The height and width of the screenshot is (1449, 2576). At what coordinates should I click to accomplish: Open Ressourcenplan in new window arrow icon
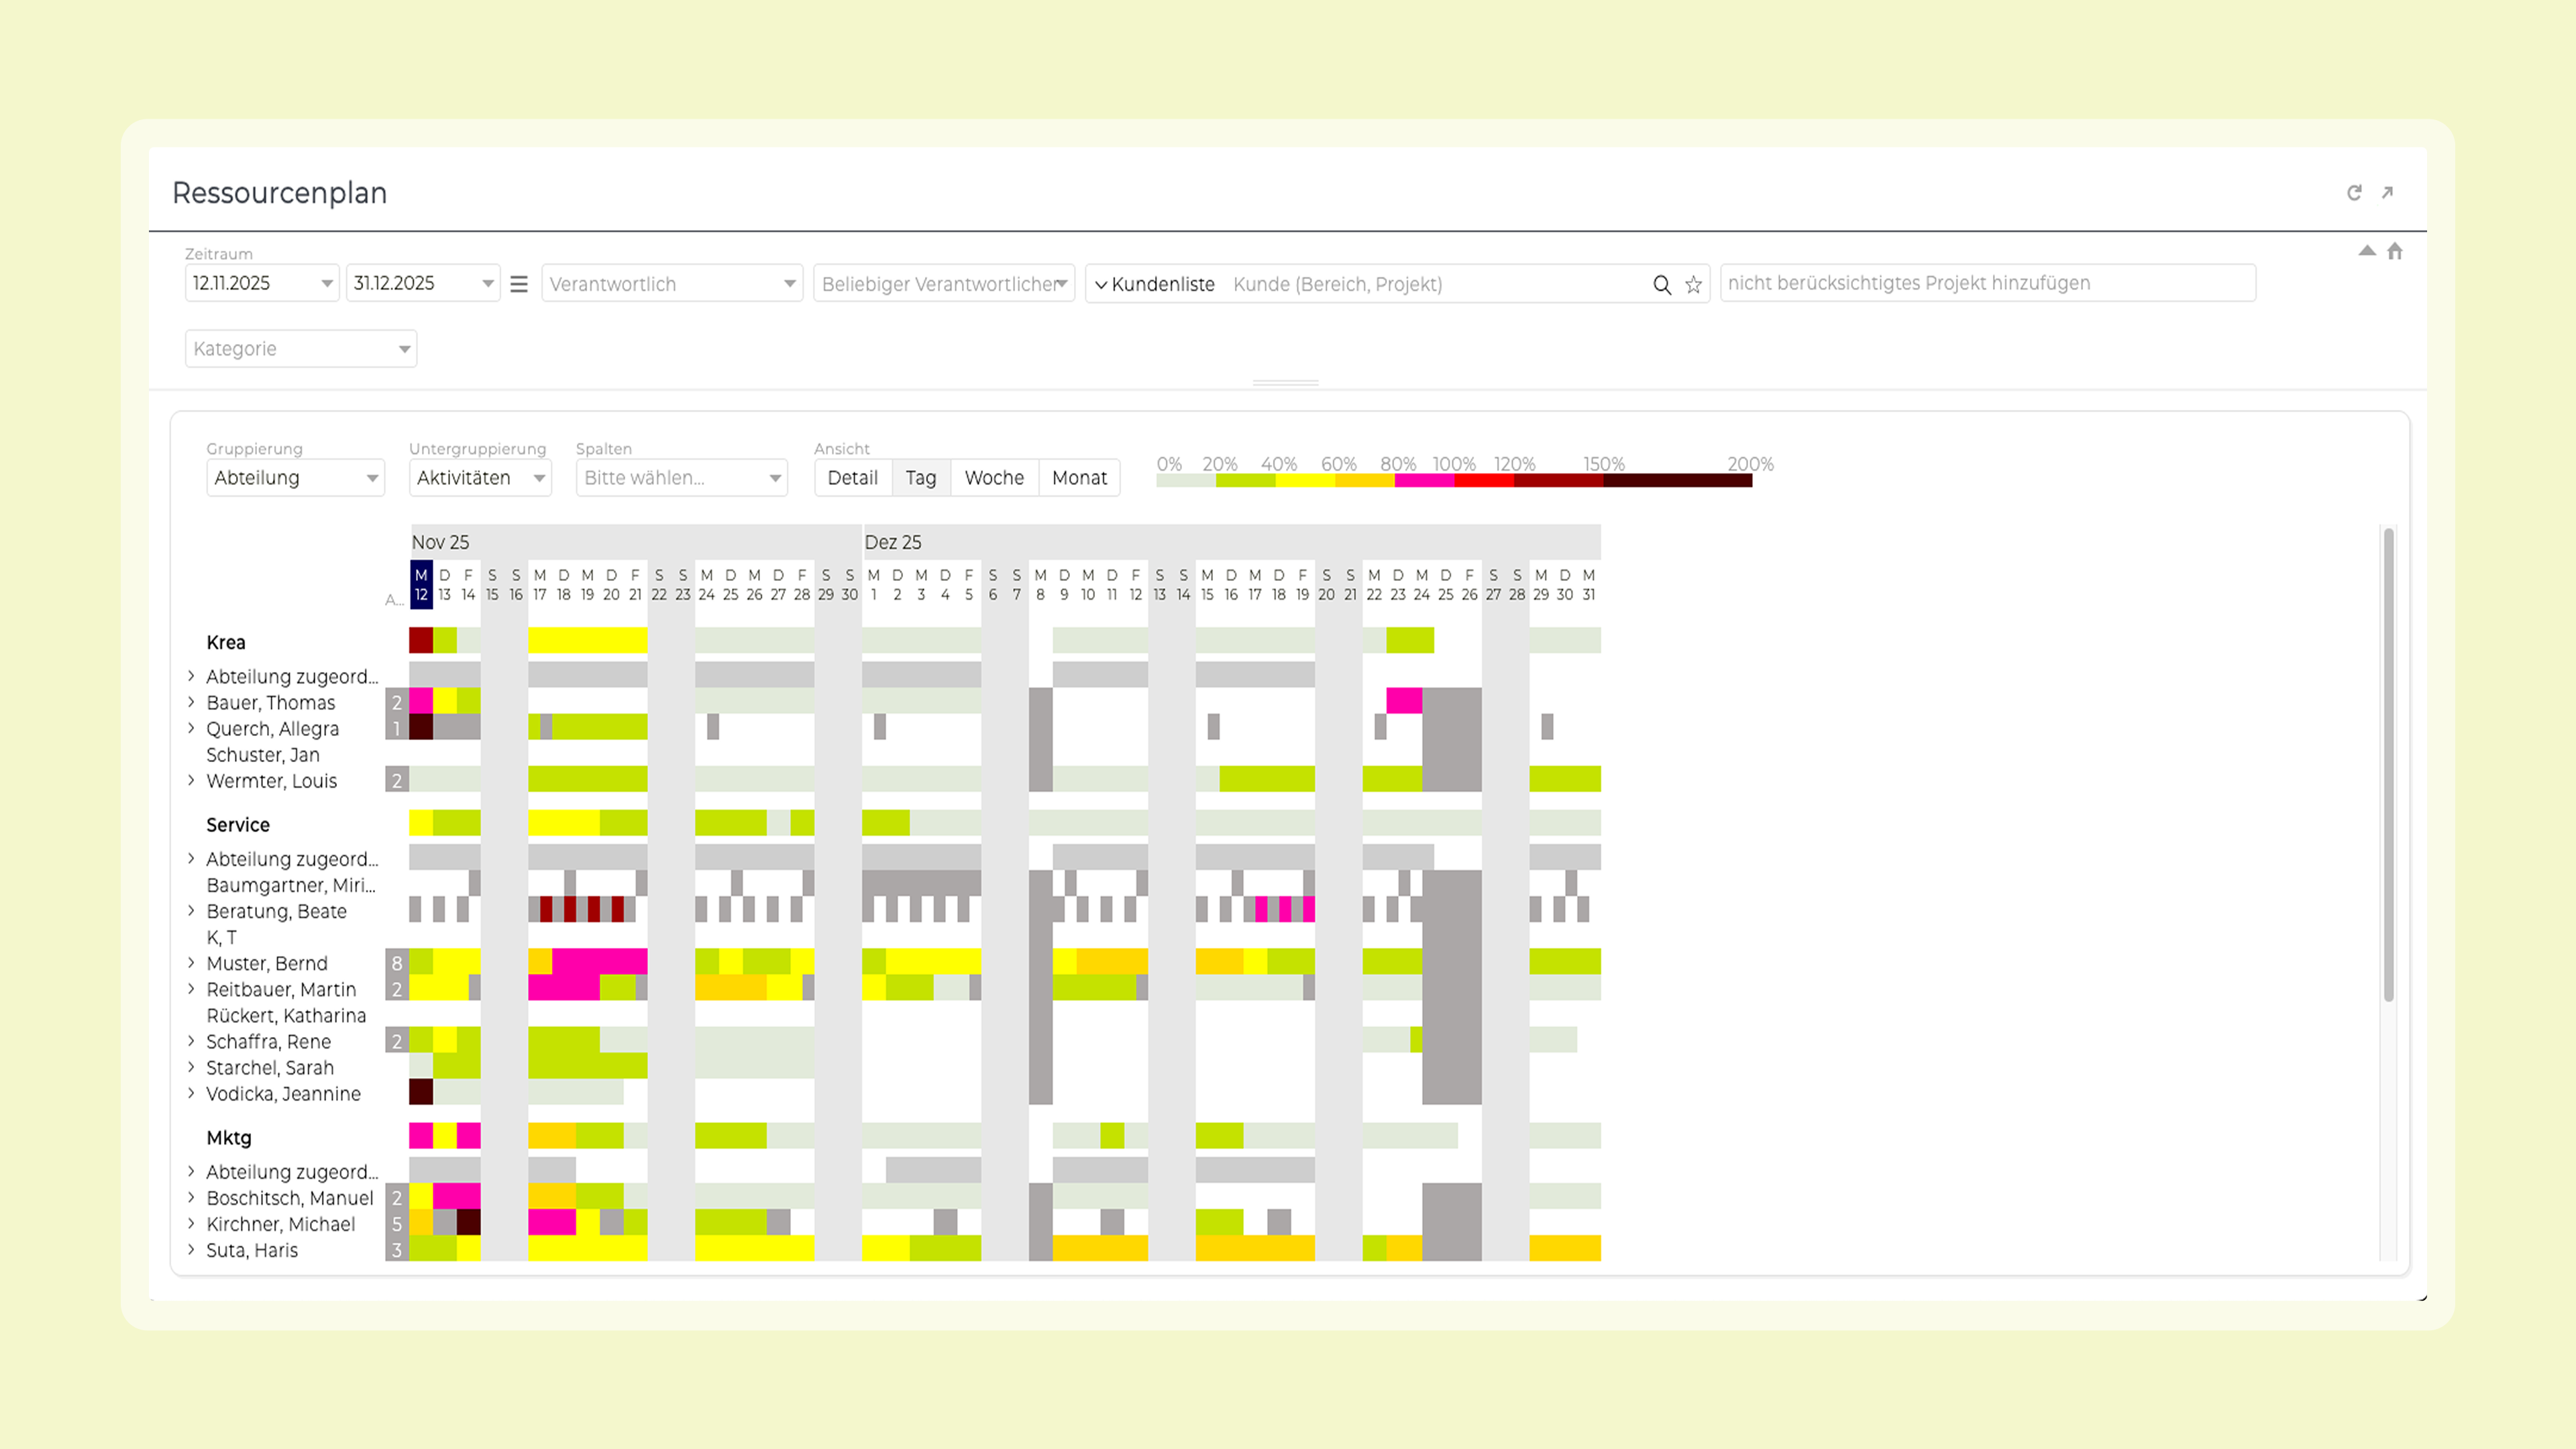click(x=2387, y=193)
